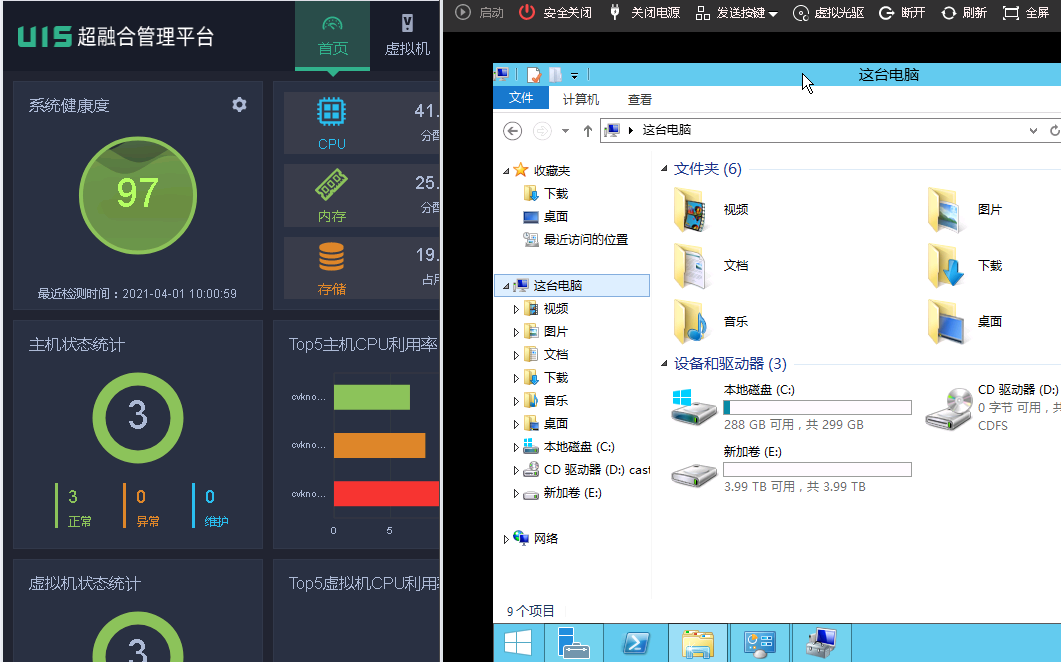This screenshot has height=662, width=1061.
Task: Click 断开 disconnect in the console toolbar
Action: point(902,13)
